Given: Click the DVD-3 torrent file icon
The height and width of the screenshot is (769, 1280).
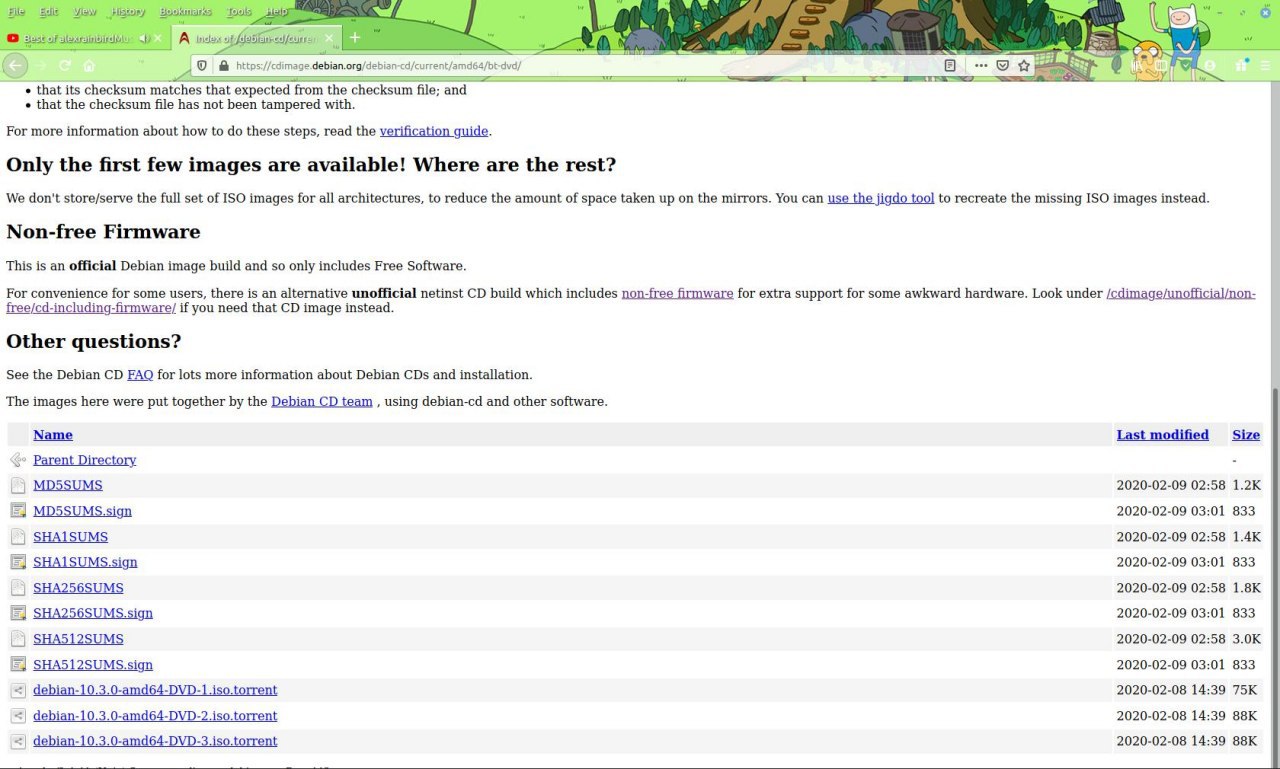Looking at the screenshot, I should pyautogui.click(x=18, y=741).
